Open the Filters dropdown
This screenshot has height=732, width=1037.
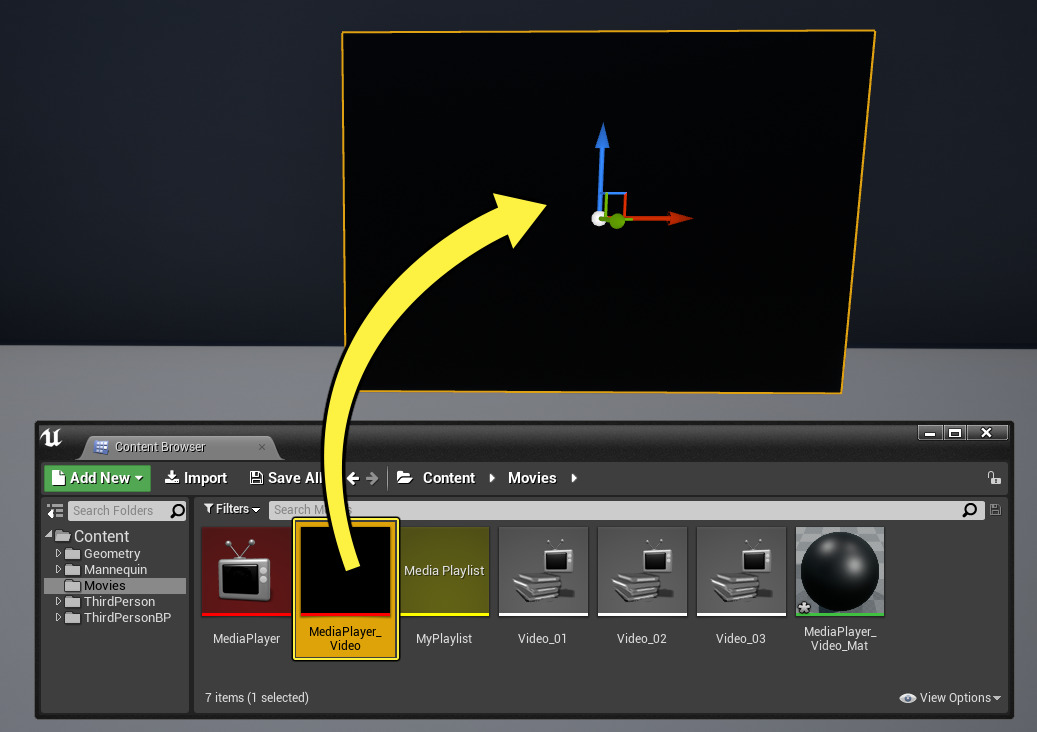[232, 508]
